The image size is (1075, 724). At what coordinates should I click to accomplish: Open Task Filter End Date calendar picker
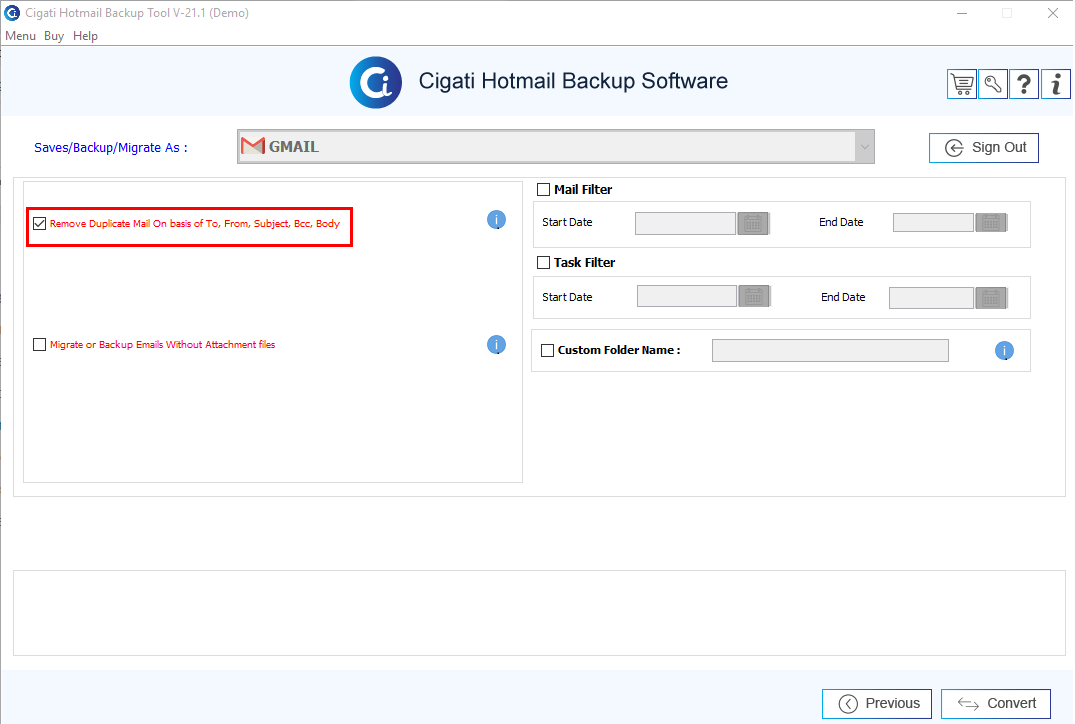(x=991, y=298)
